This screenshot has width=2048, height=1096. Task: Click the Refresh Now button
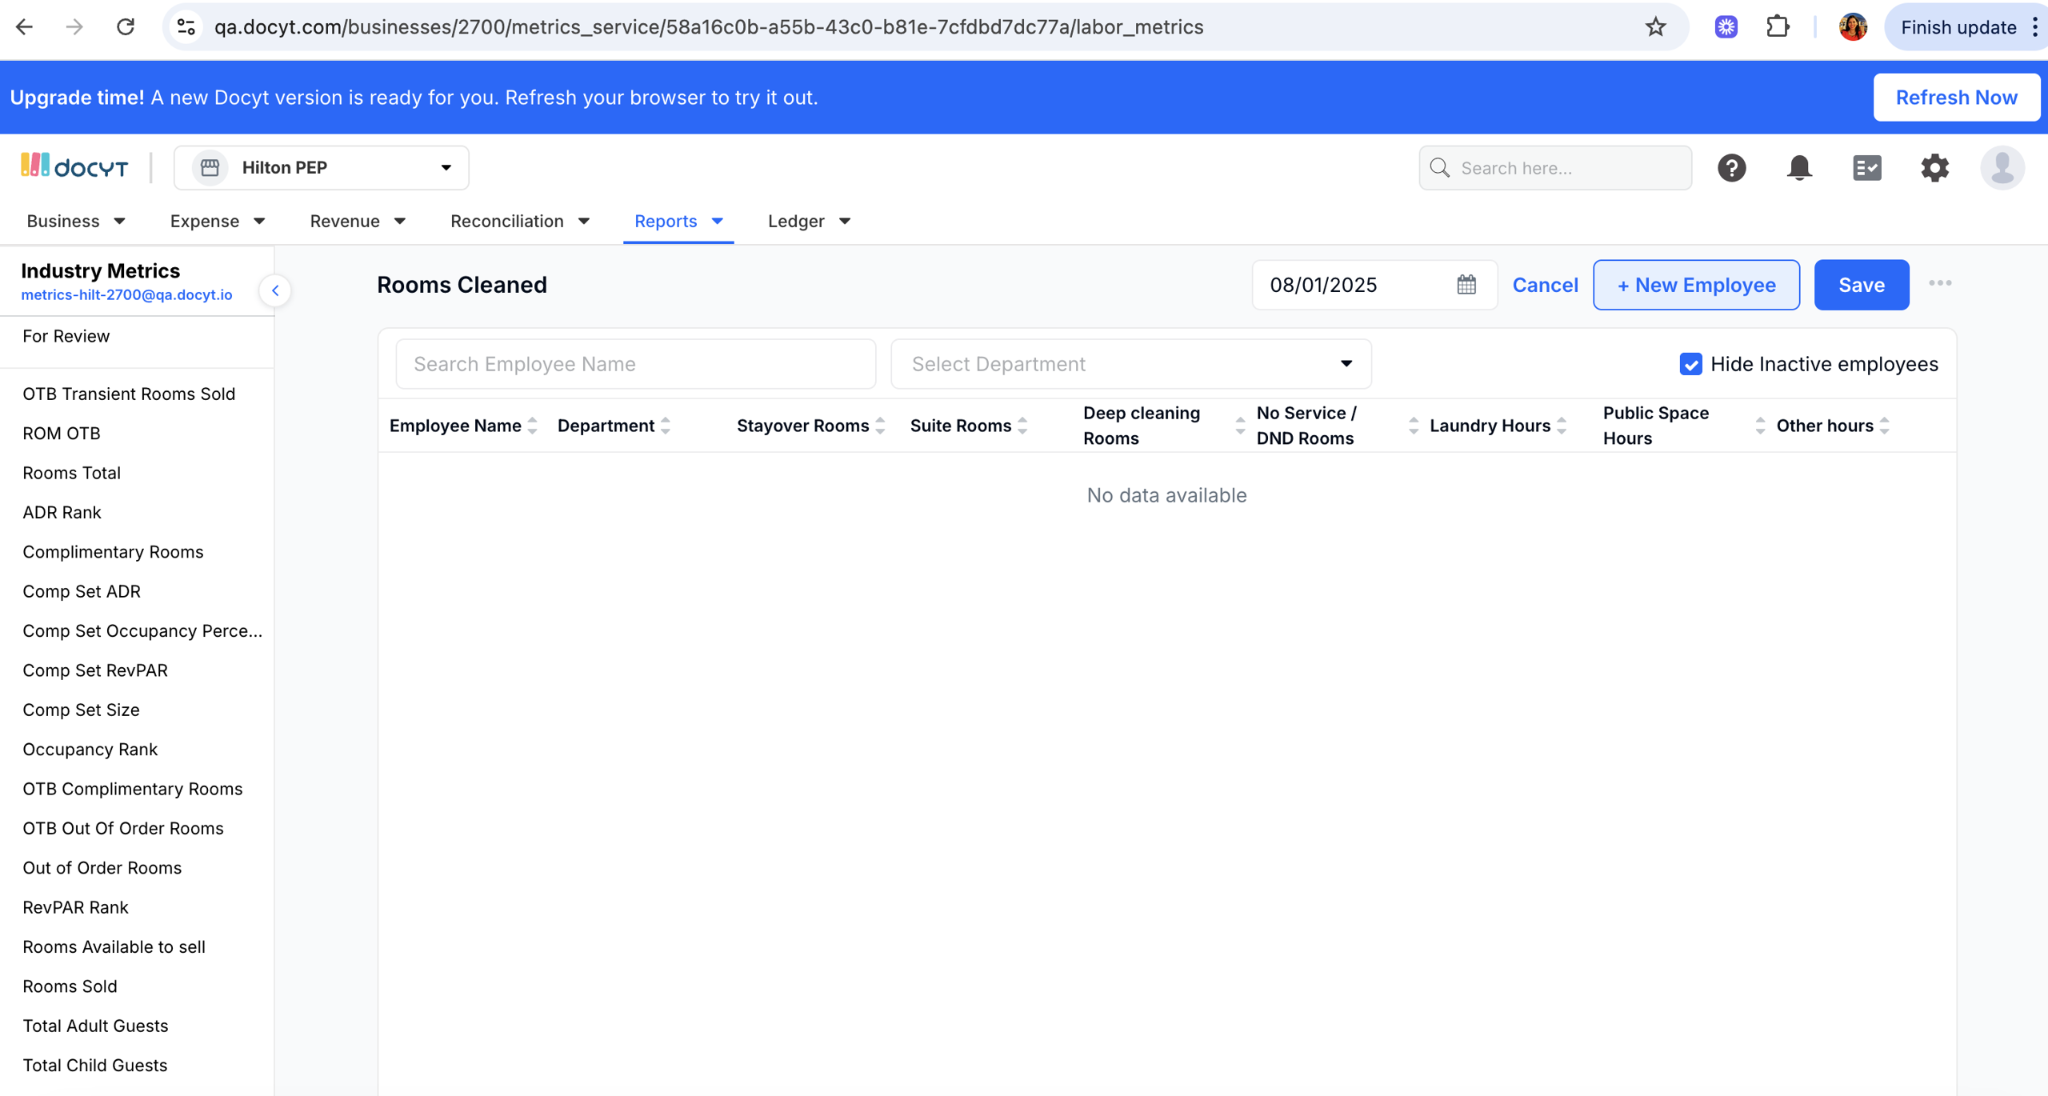coord(1955,97)
